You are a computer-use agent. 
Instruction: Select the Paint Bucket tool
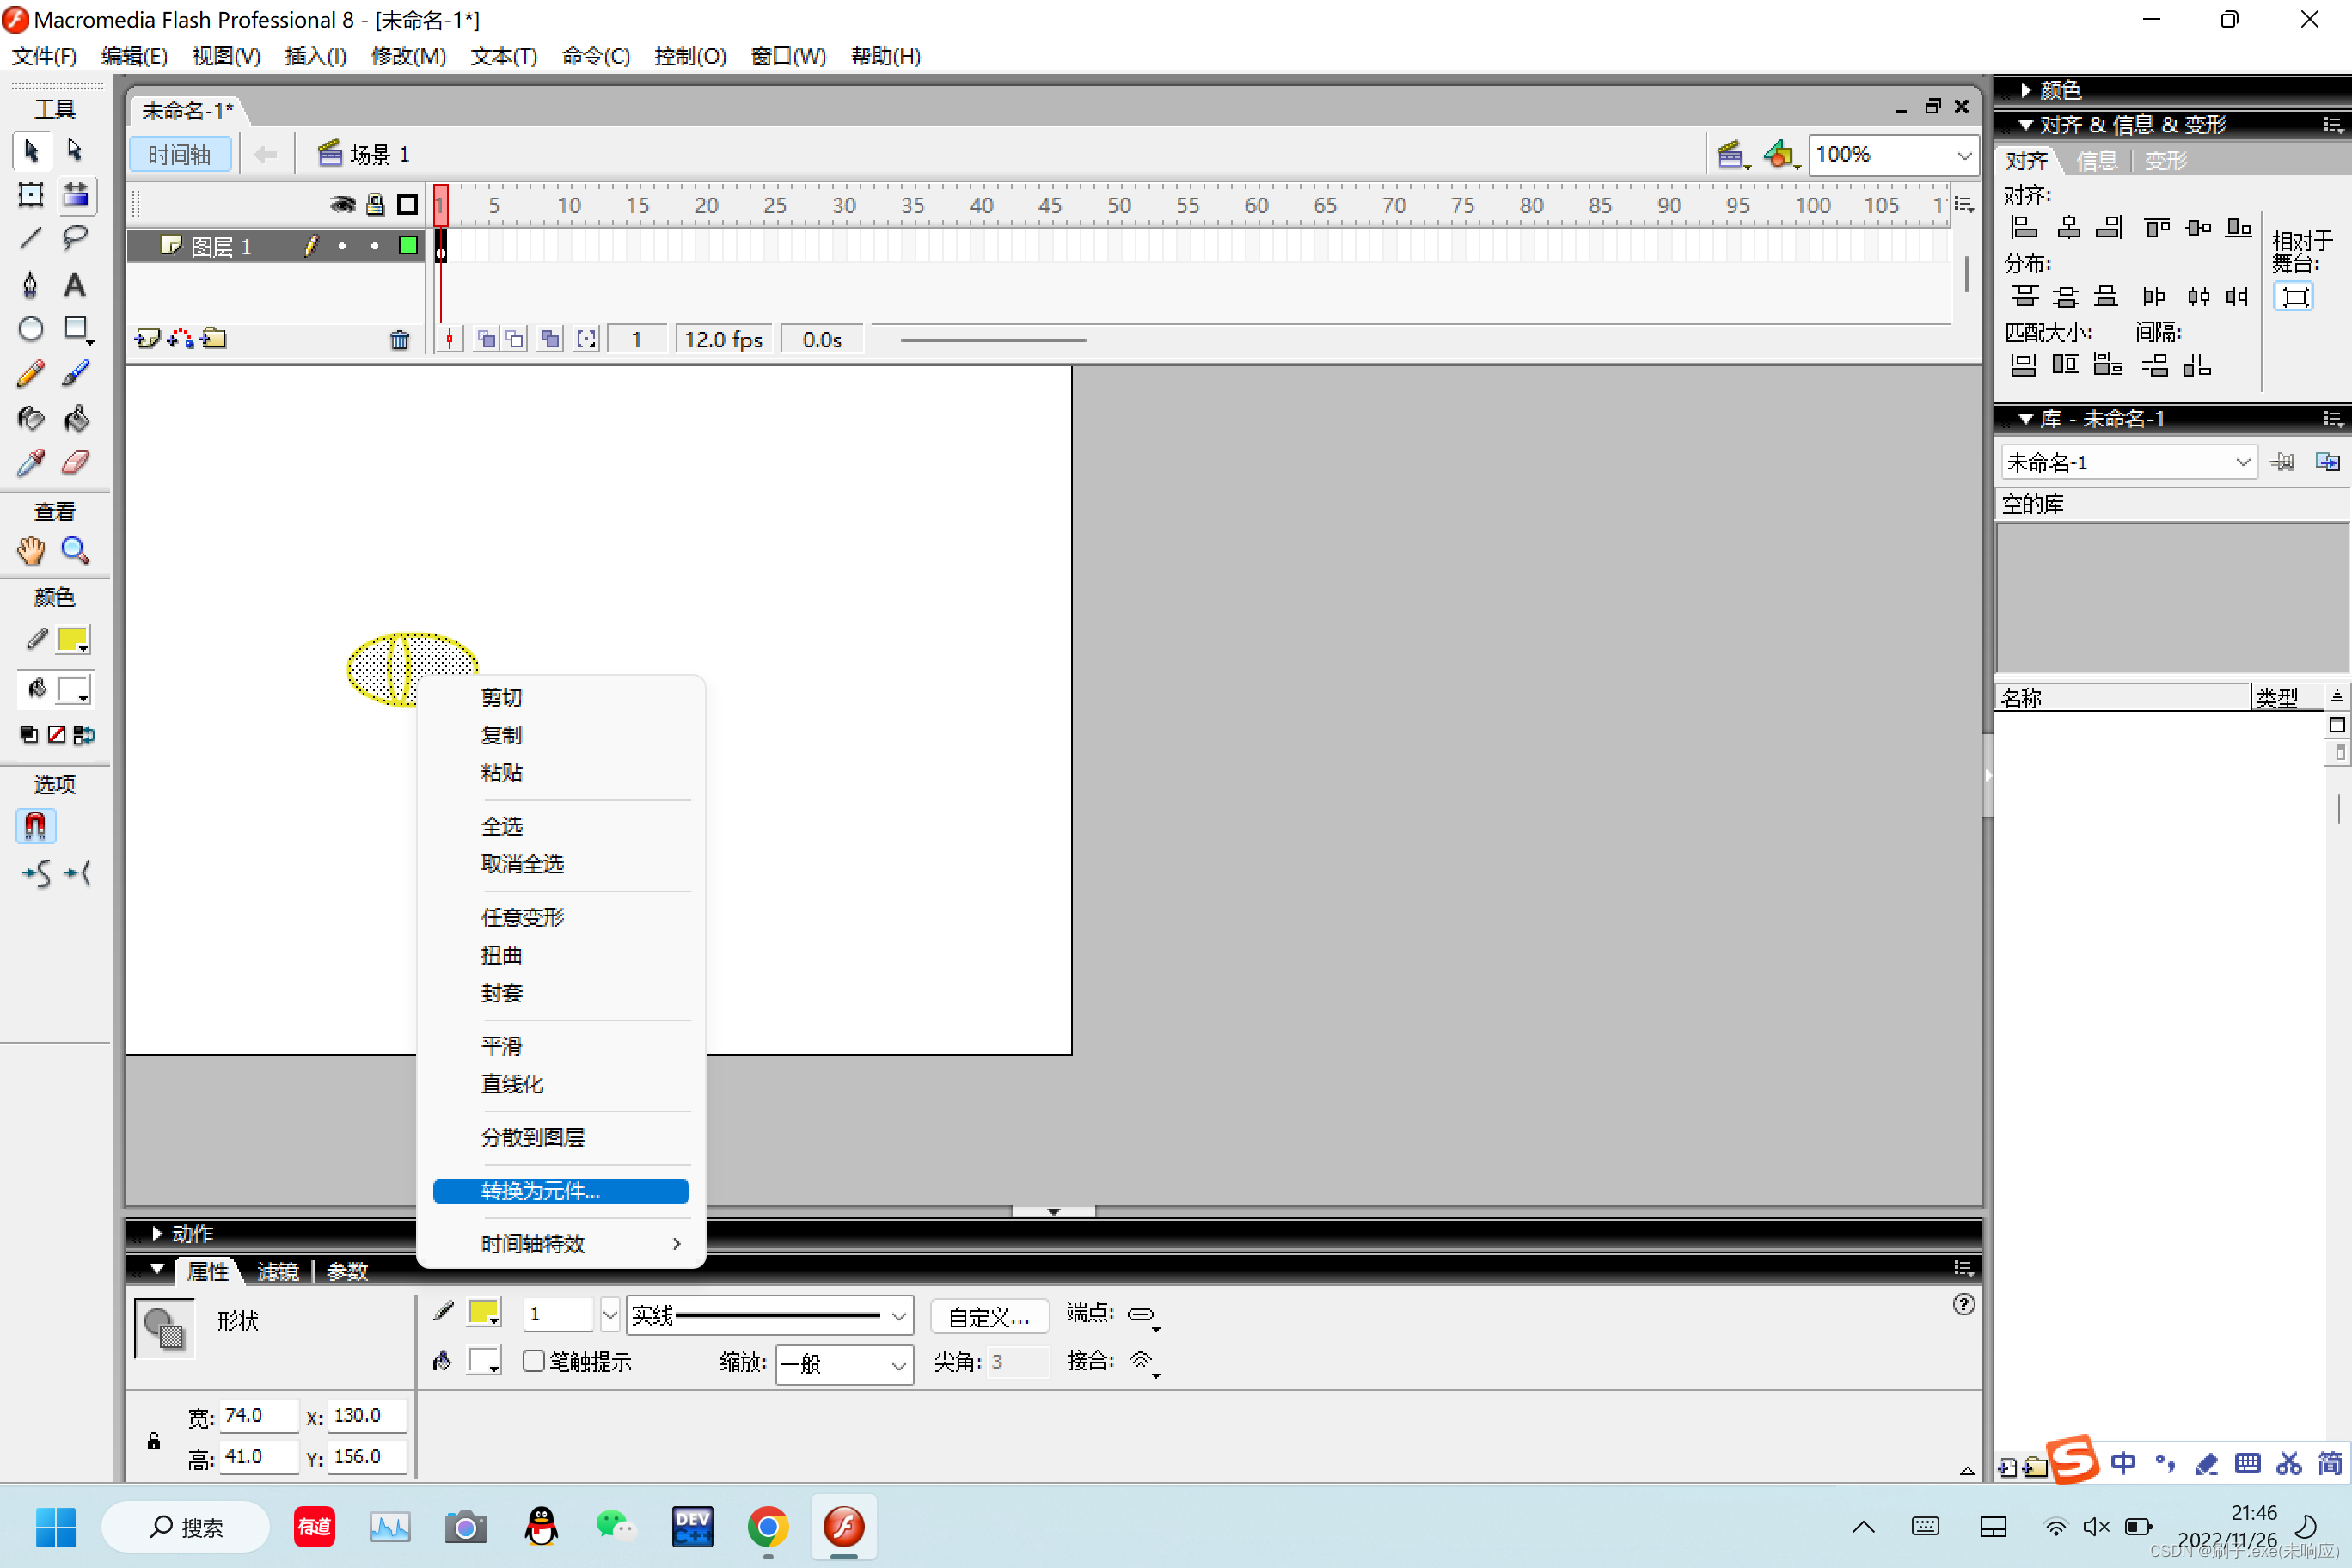75,418
